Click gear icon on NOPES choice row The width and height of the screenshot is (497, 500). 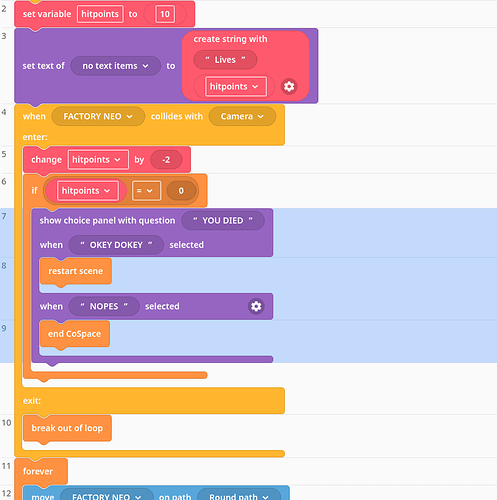pos(256,306)
